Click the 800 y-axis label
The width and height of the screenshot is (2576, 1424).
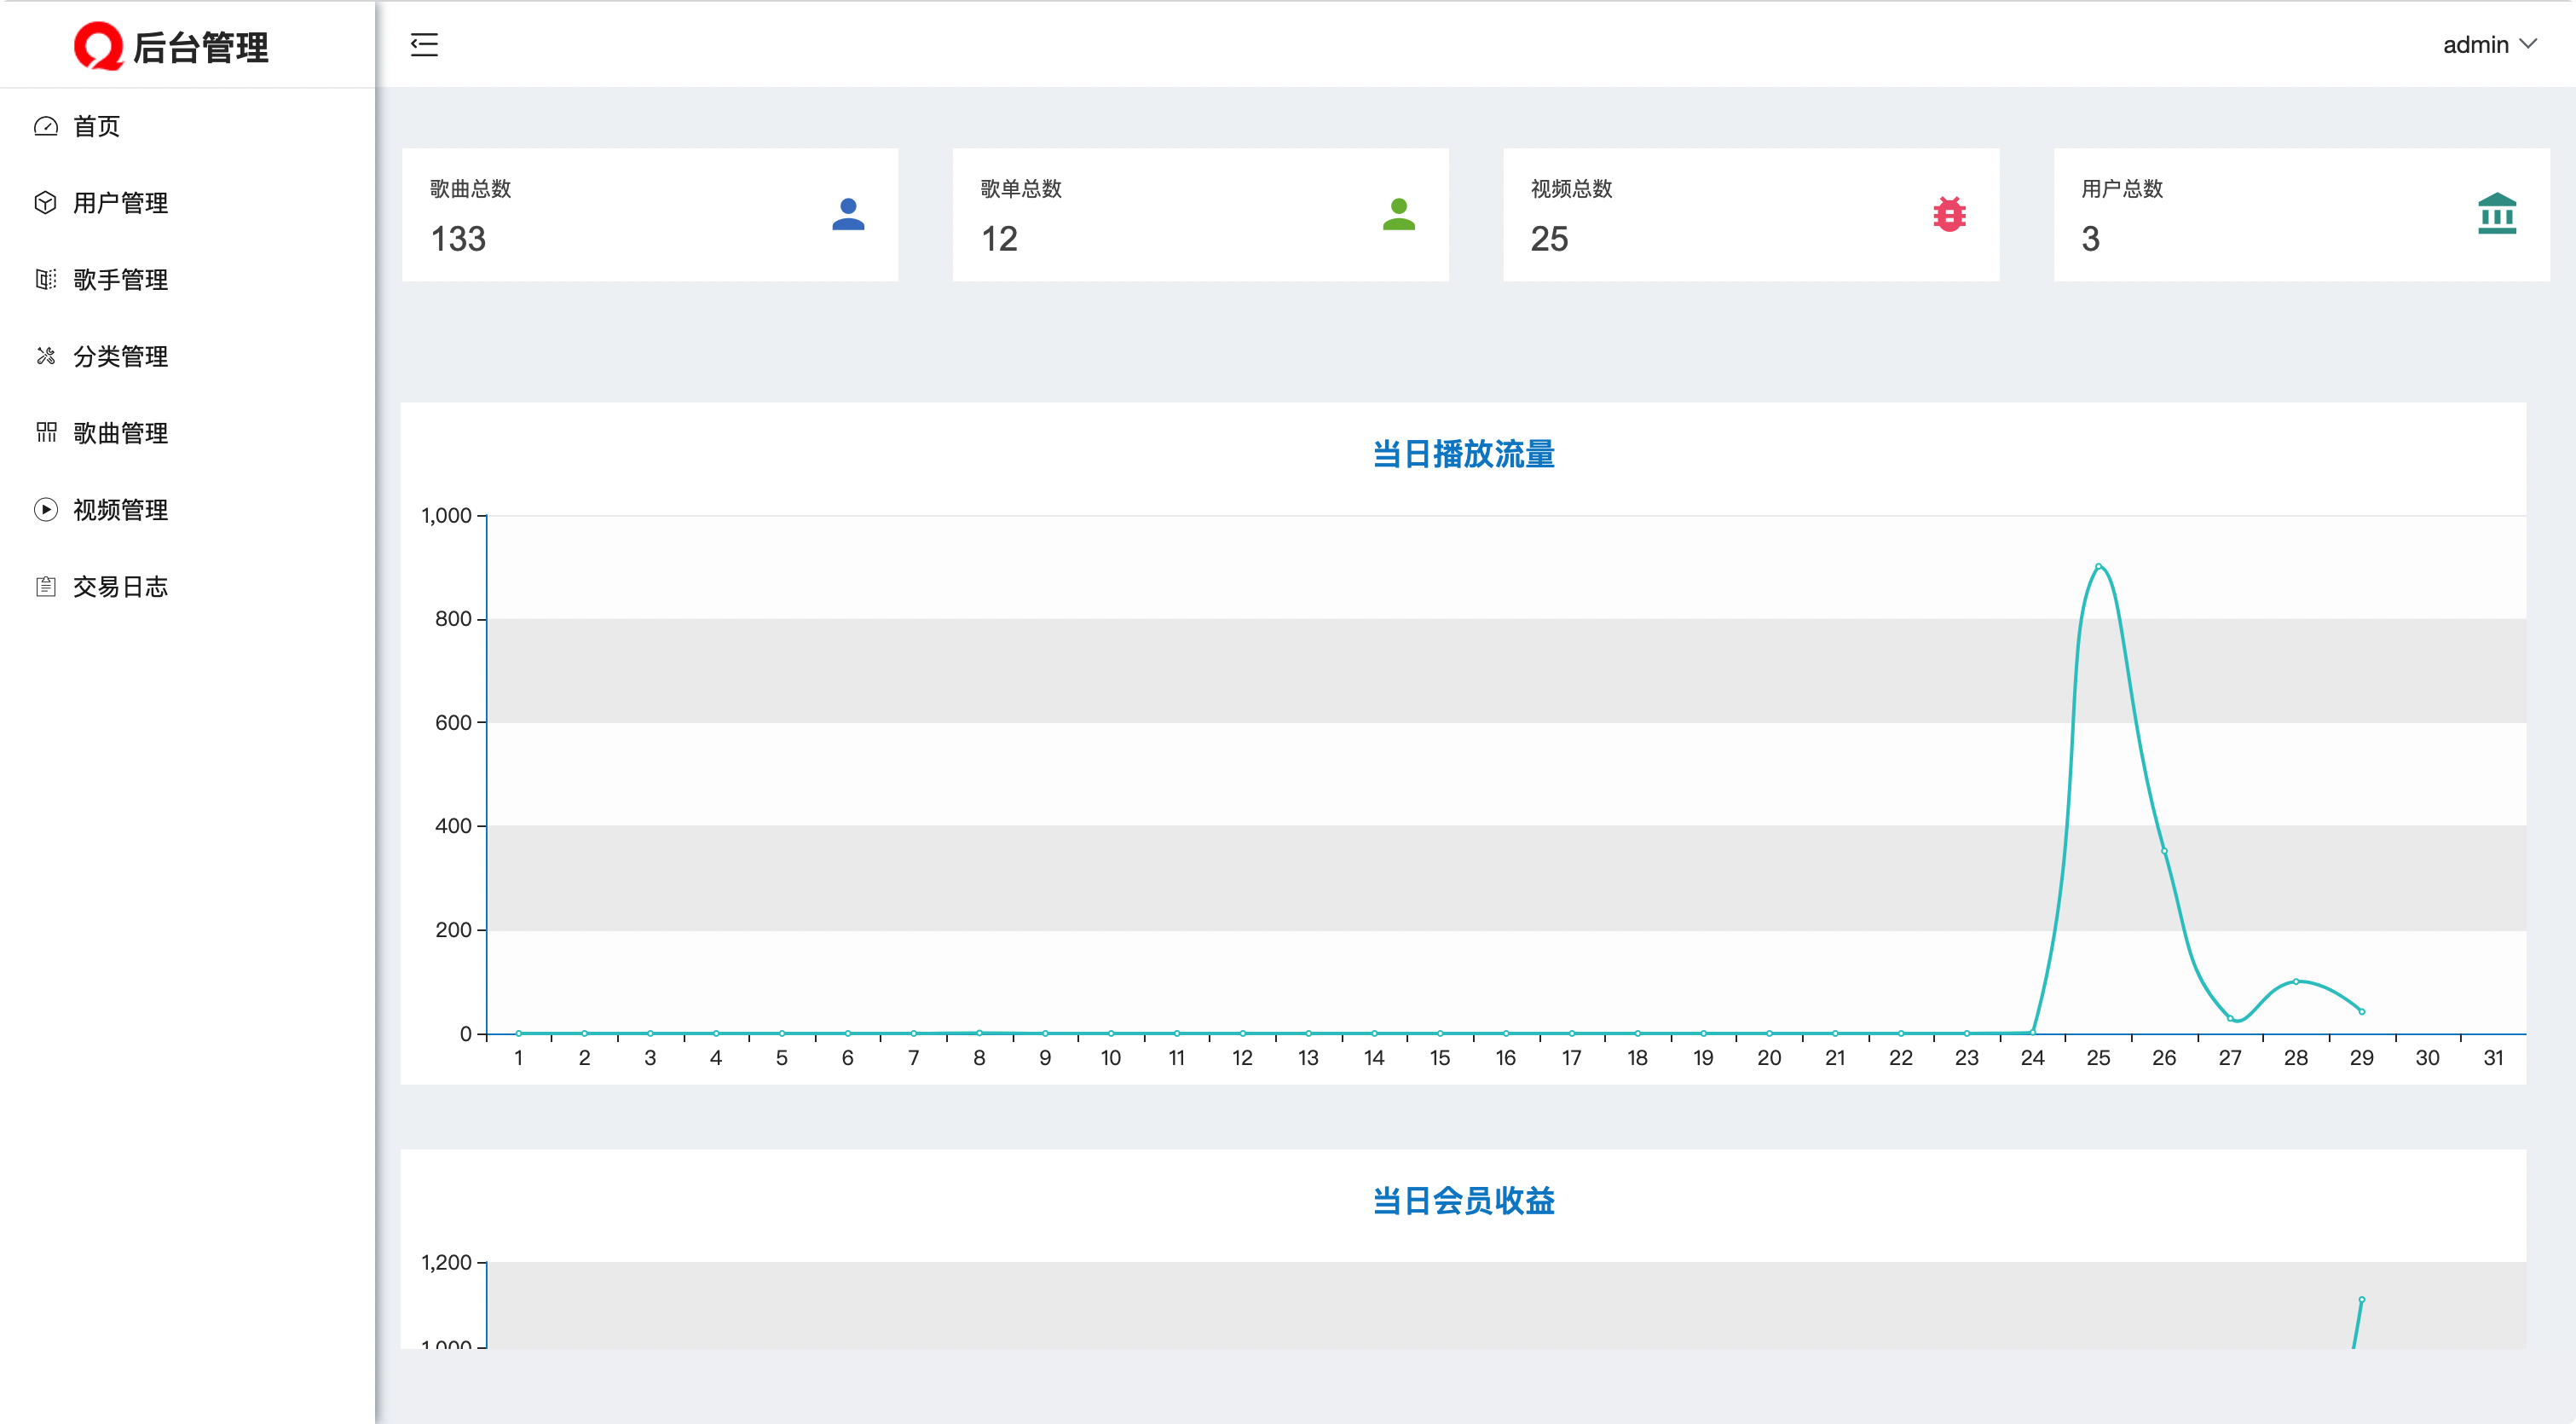453,619
